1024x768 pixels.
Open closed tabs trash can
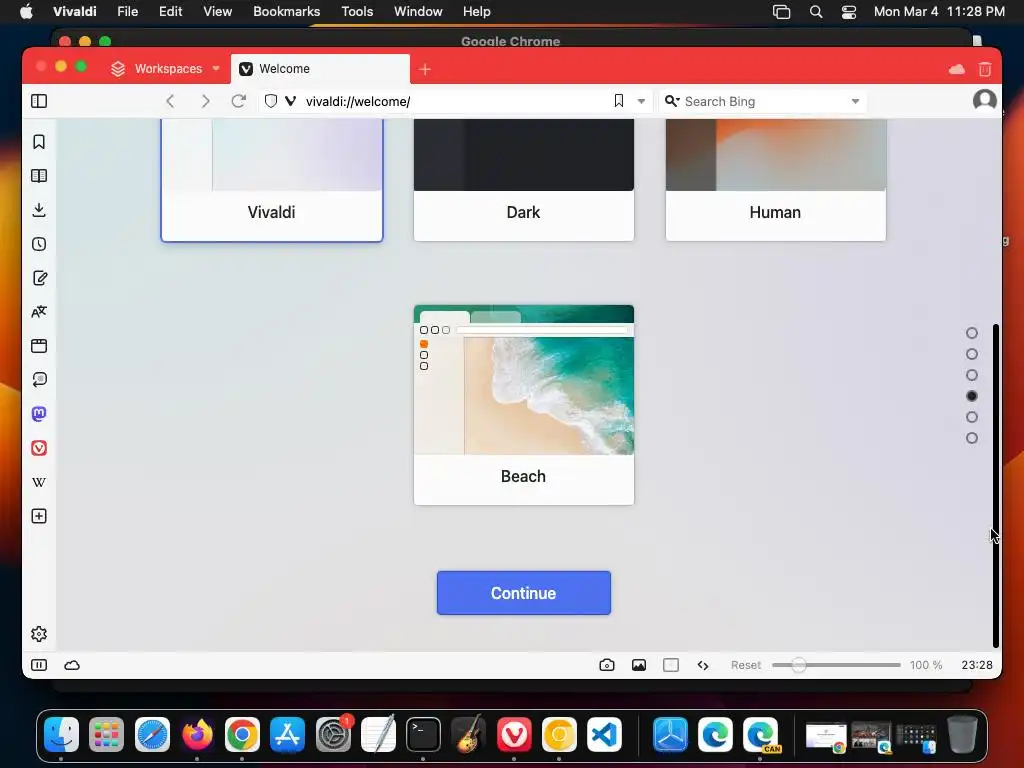click(x=985, y=69)
